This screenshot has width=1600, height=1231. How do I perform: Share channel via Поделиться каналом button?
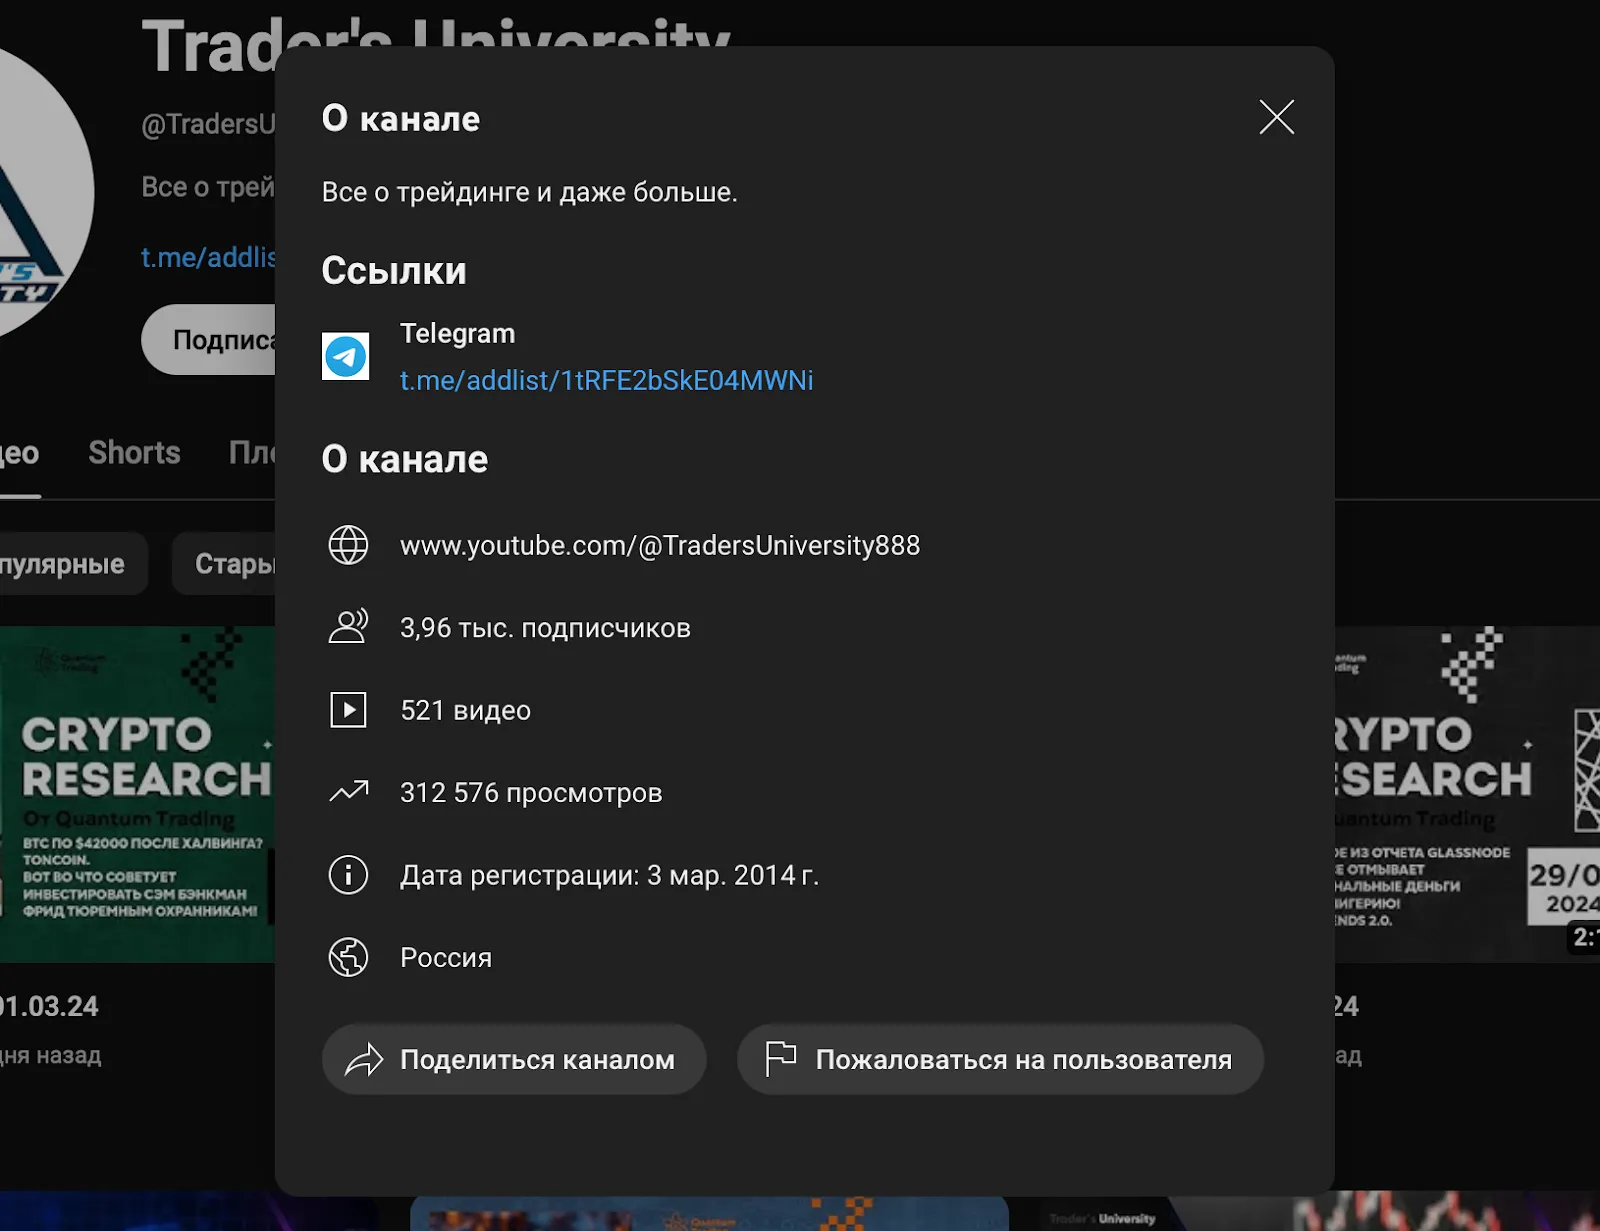pyautogui.click(x=514, y=1059)
